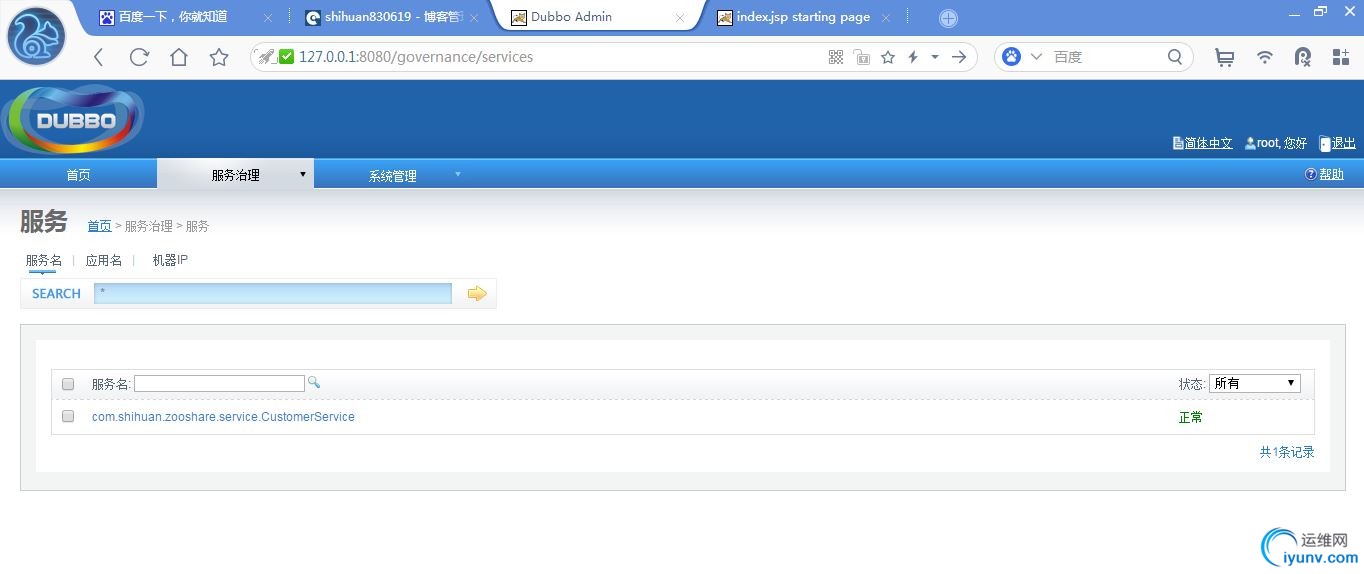Open a new tab with plus icon
1364x574 pixels.
[948, 18]
